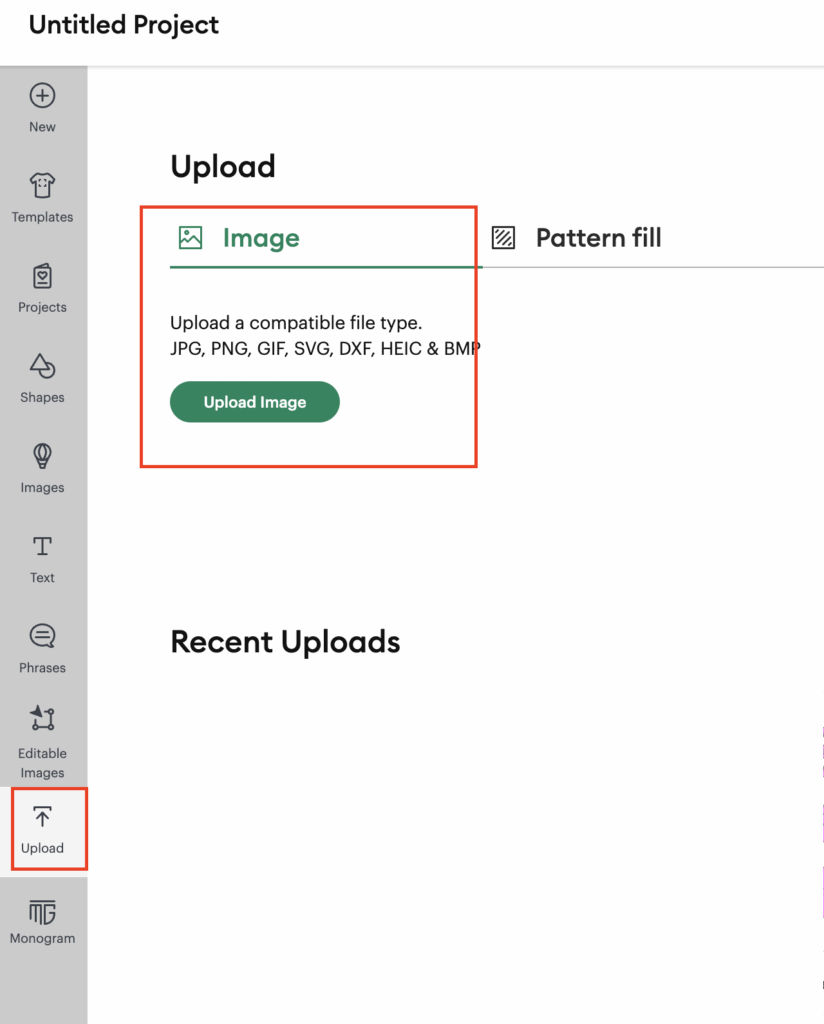Open the Phrases speech bubble icon
This screenshot has width=824, height=1024.
[42, 636]
